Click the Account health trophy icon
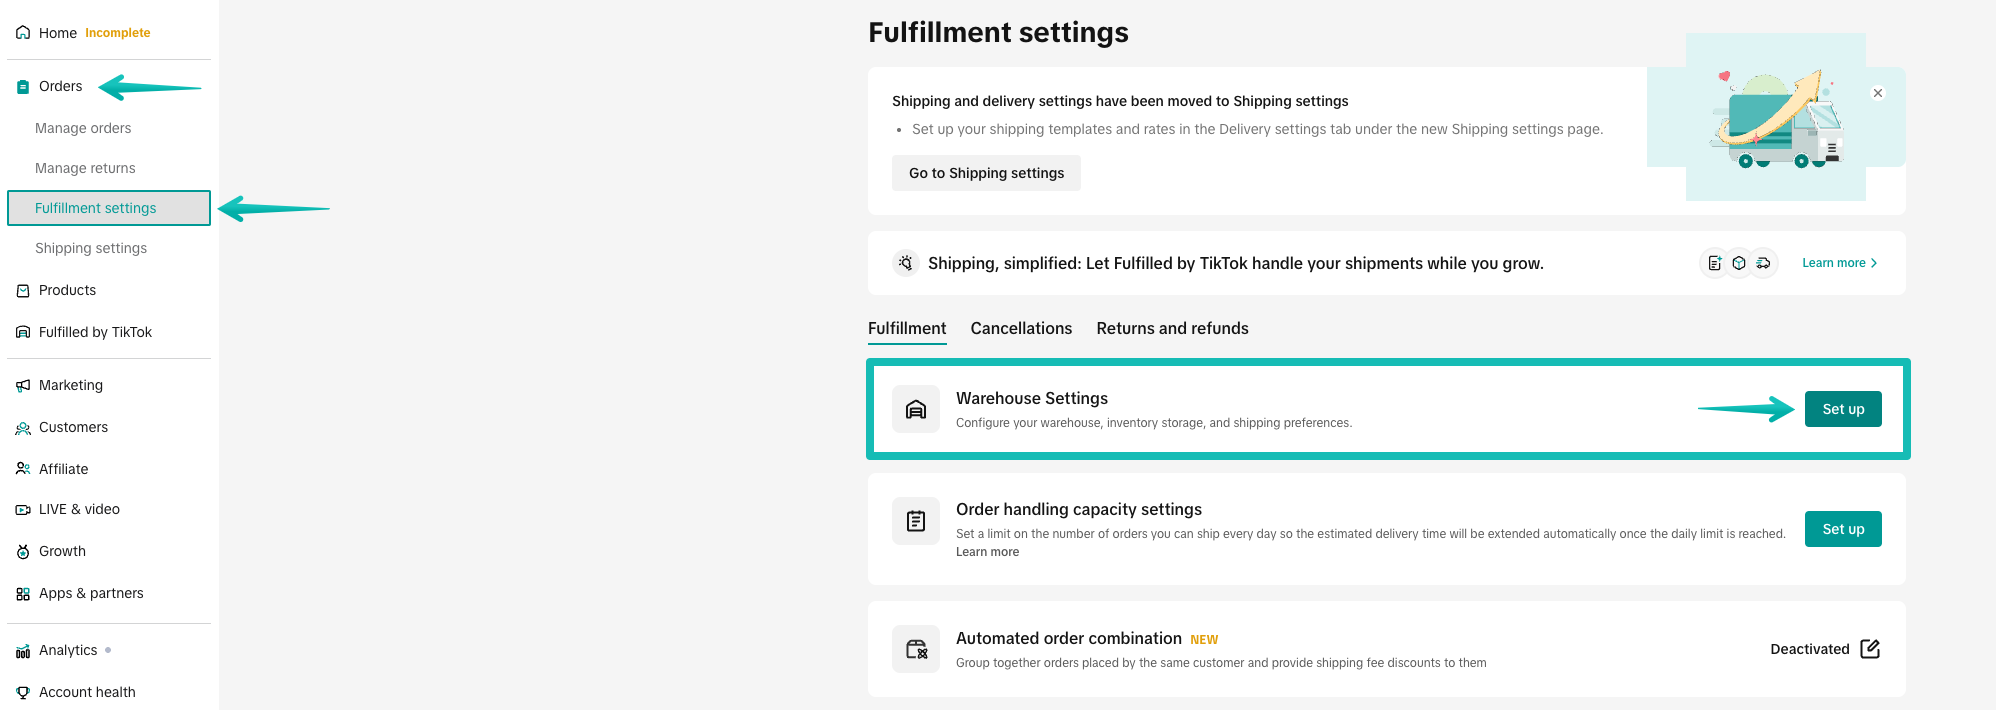This screenshot has height=710, width=1996. 23,693
